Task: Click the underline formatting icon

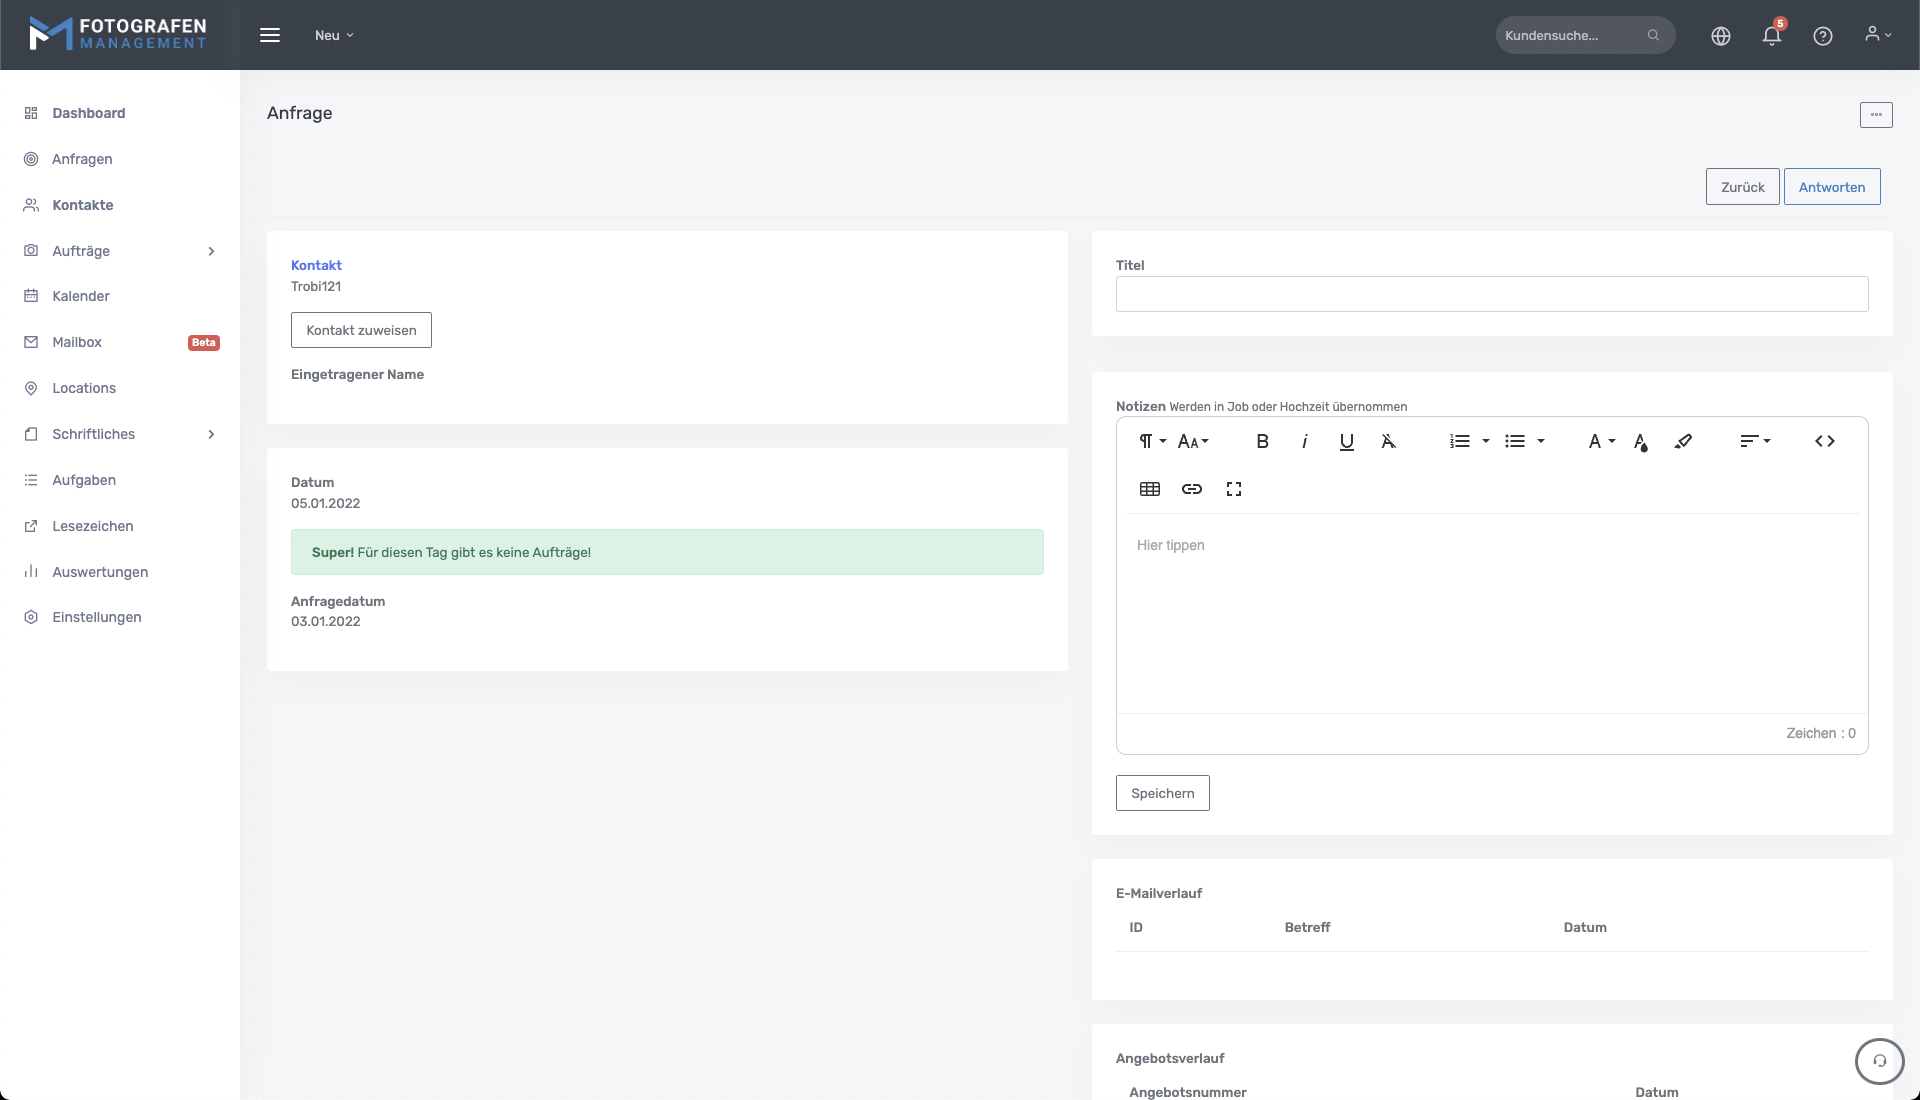Action: point(1346,441)
